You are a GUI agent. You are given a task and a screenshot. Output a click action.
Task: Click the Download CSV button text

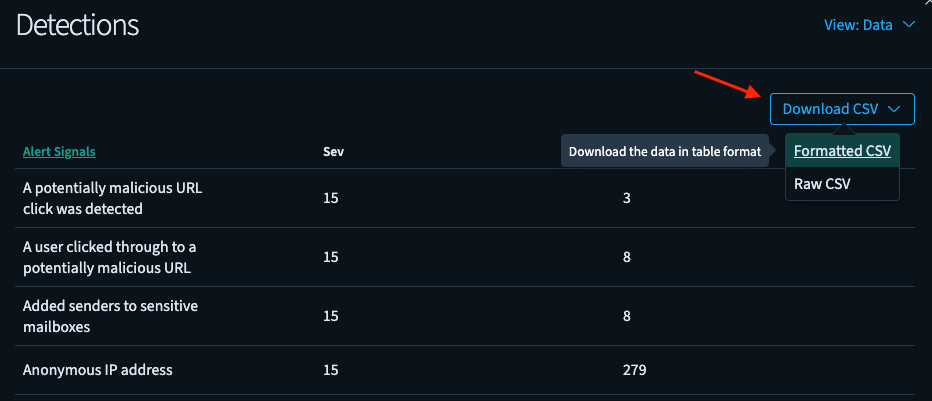tap(830, 109)
